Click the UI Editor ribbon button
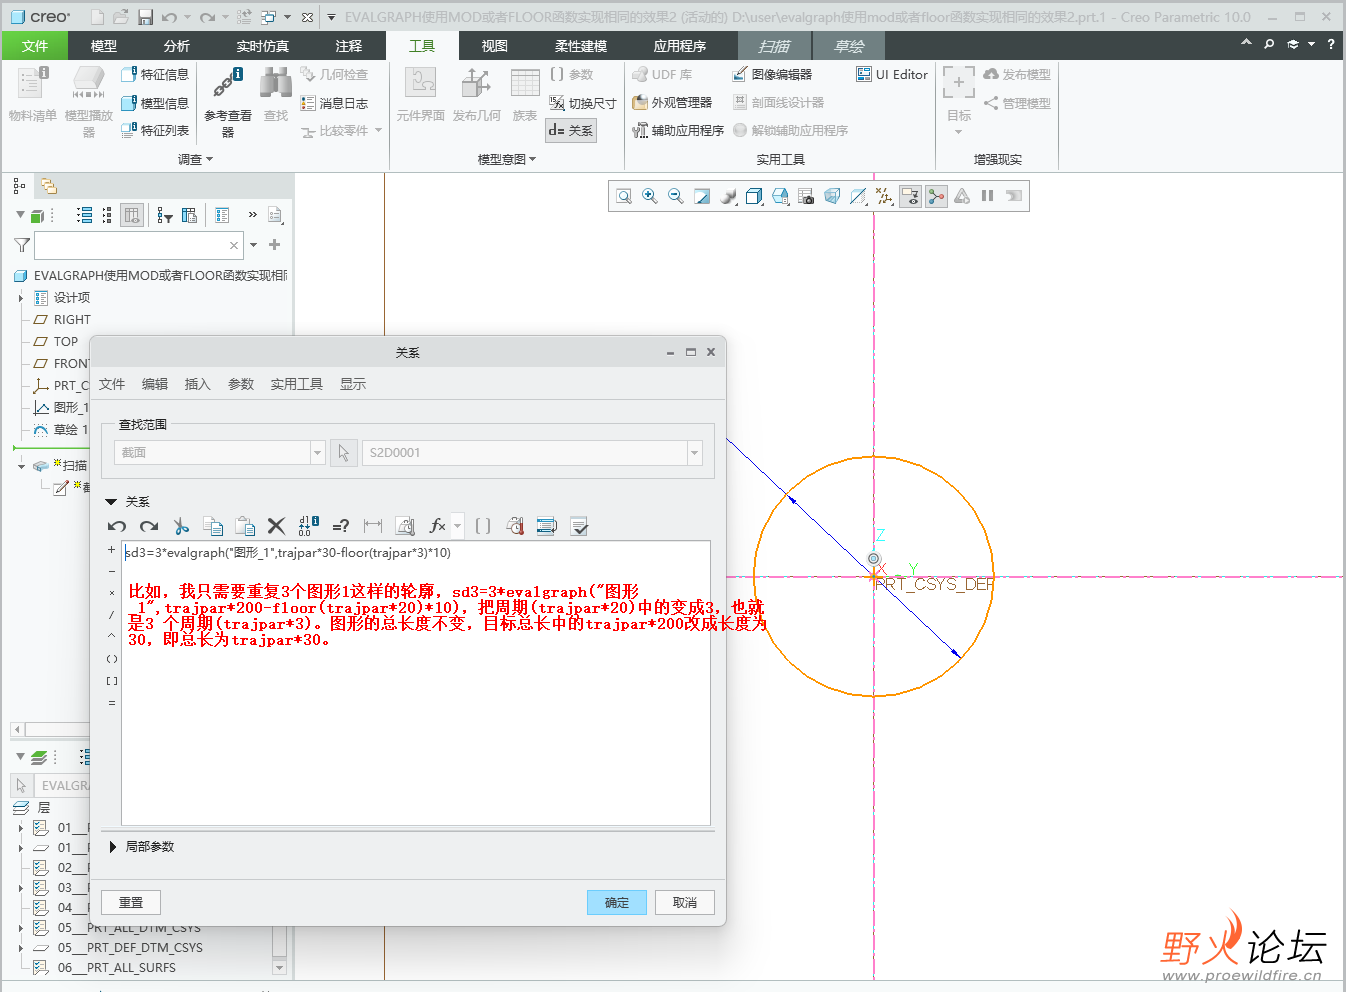This screenshot has width=1346, height=992. coord(892,74)
